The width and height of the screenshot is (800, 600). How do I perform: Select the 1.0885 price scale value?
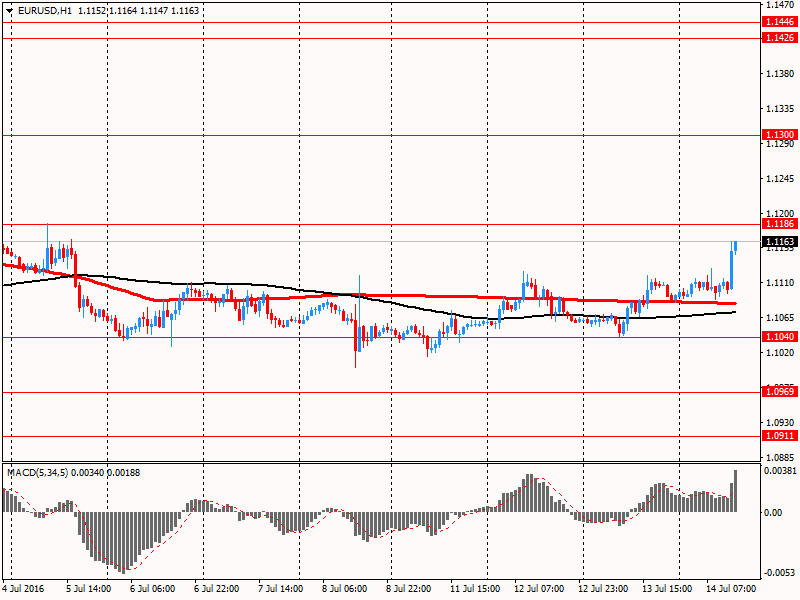pos(781,457)
